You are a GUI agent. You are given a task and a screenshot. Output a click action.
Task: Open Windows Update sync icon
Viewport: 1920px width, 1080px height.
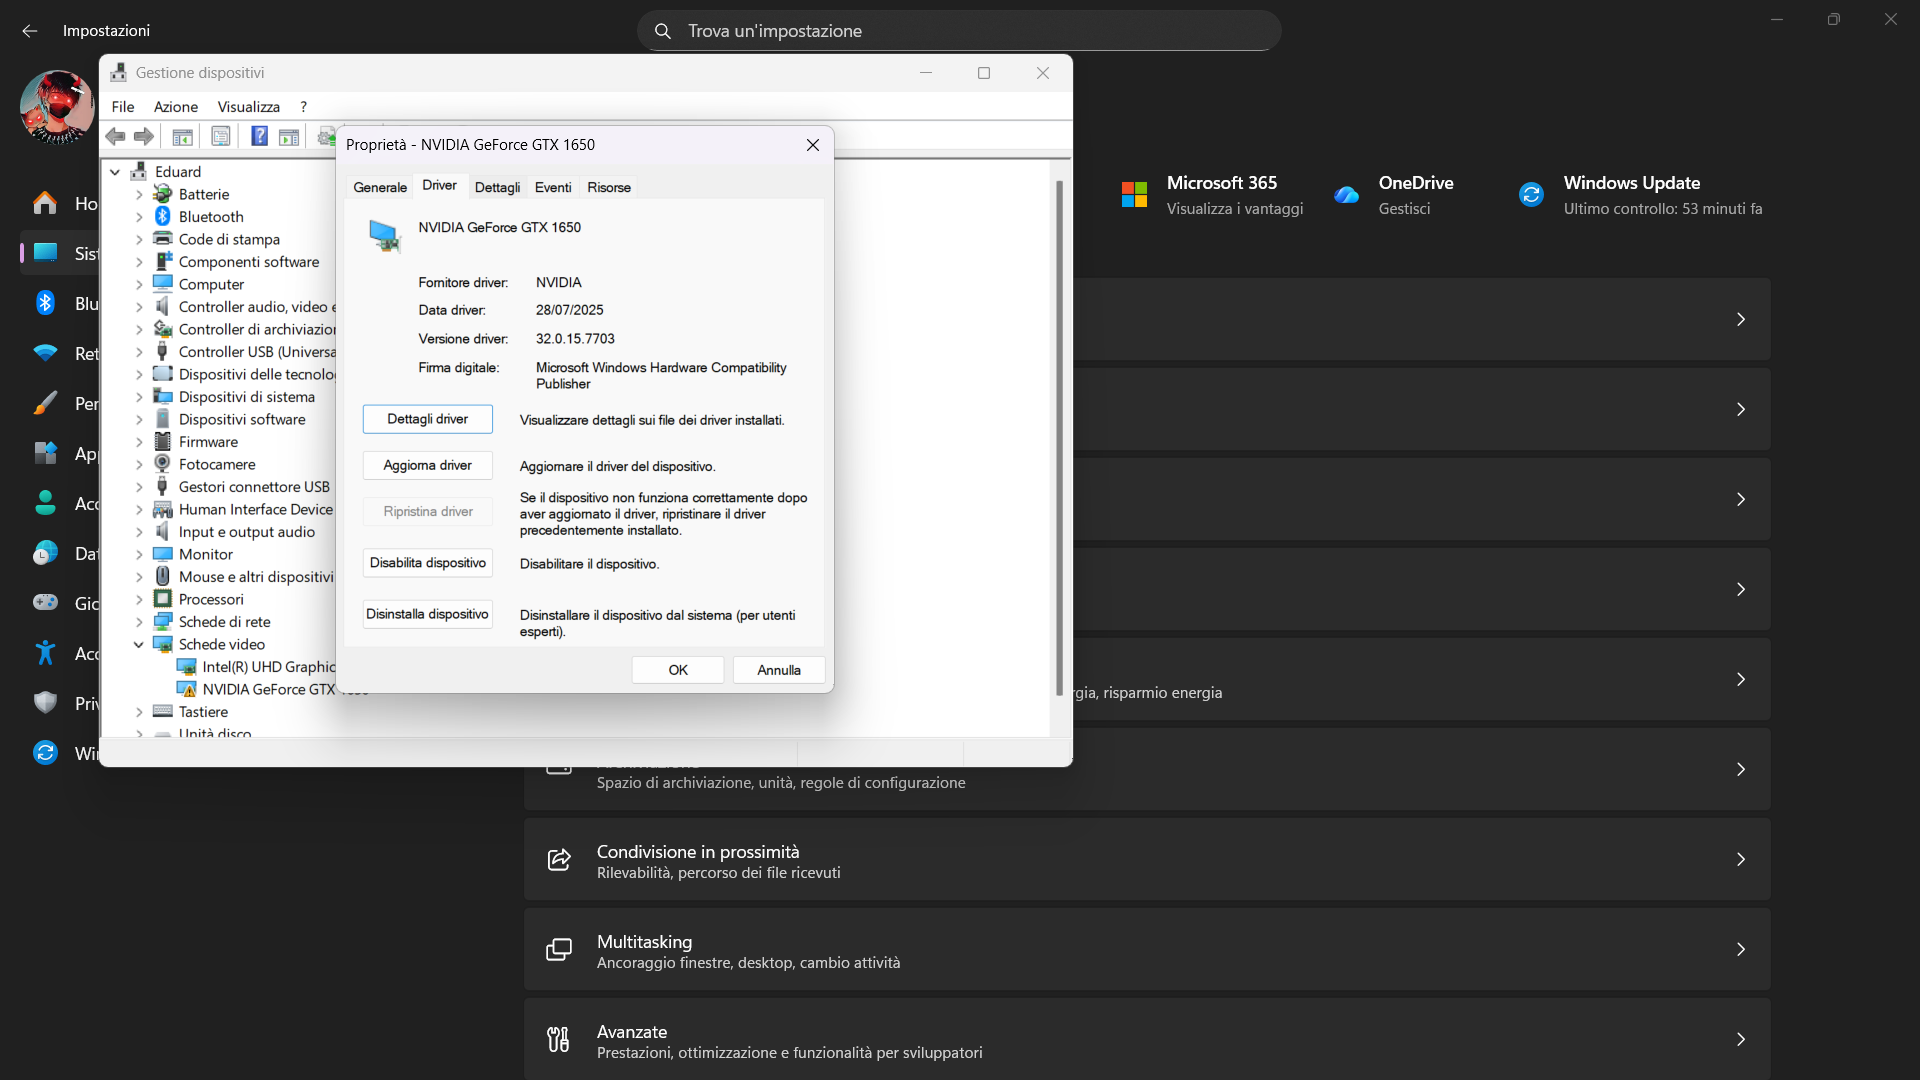coord(1531,194)
